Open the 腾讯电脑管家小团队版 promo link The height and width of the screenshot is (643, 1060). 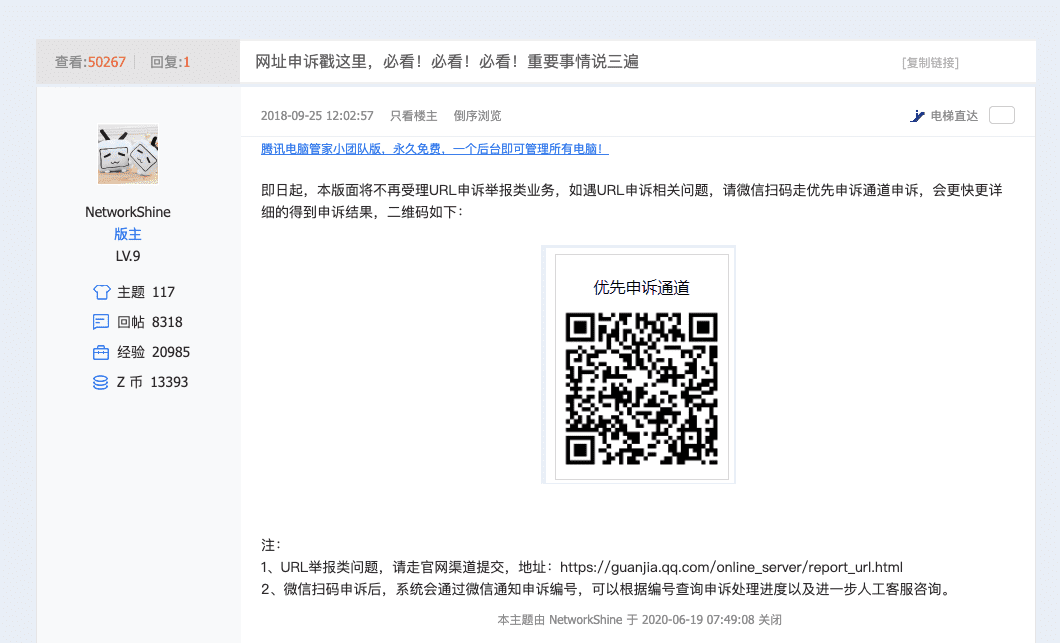click(435, 149)
